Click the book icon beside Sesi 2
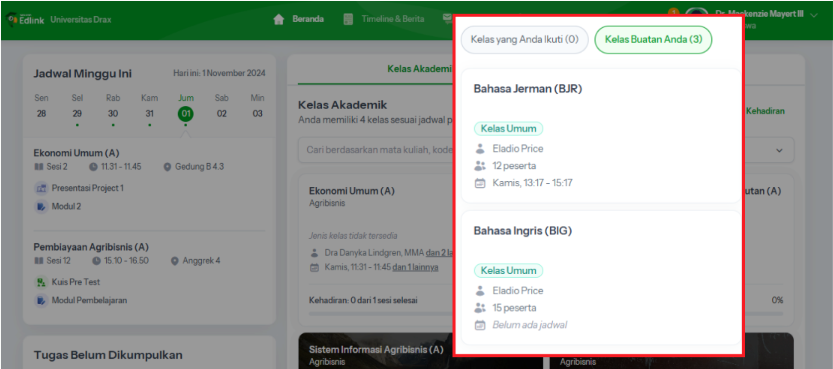 [x=38, y=167]
